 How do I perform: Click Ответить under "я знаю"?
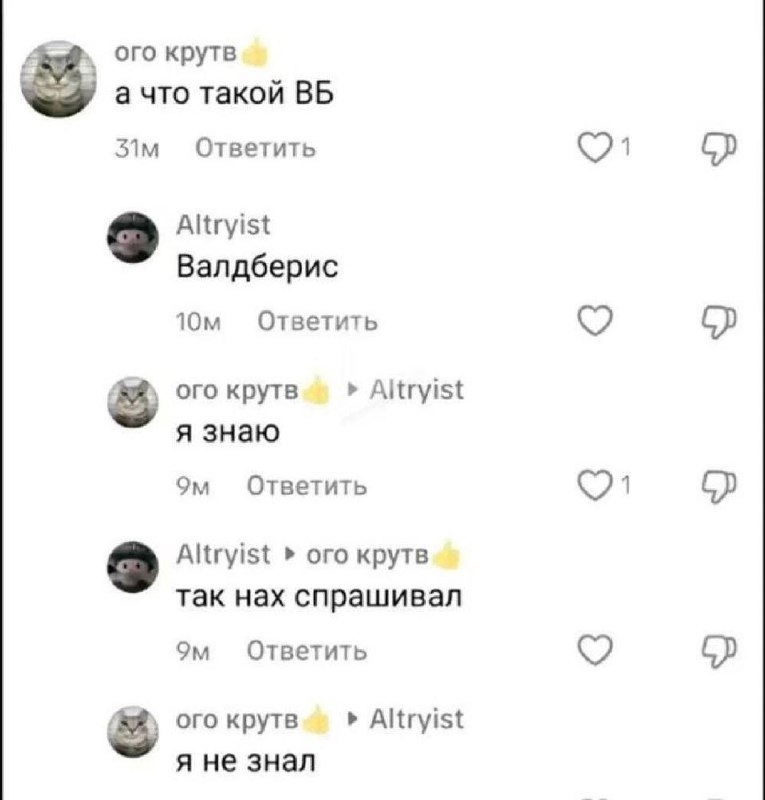(307, 486)
